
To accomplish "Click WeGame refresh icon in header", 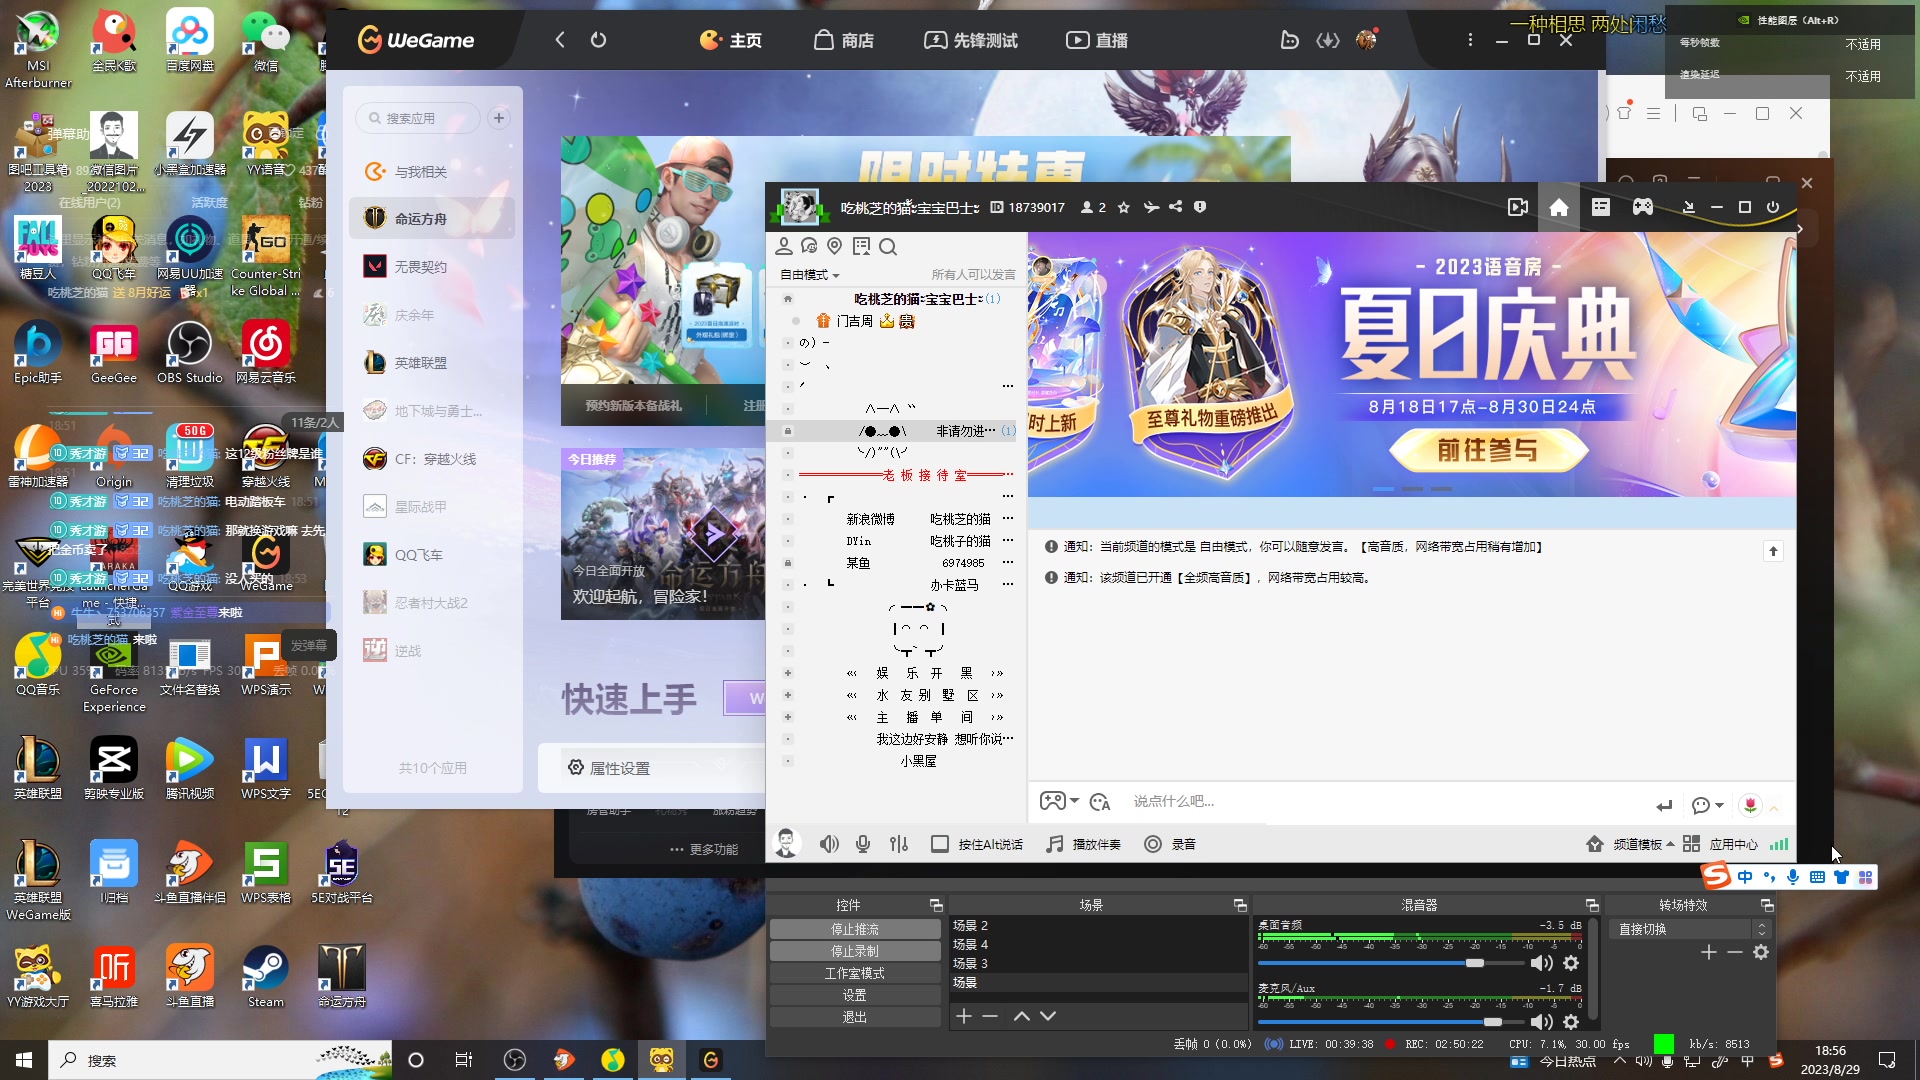I will (598, 40).
